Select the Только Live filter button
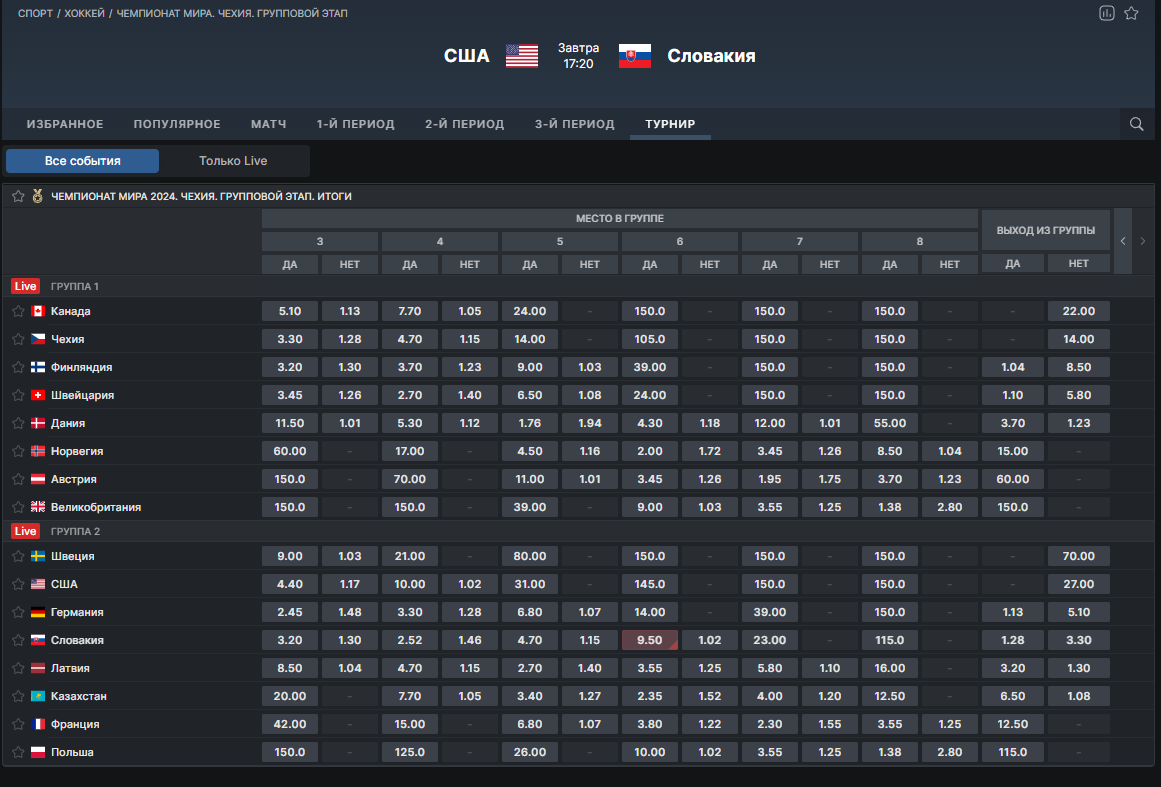Screen dimensions: 1161x787 click(x=233, y=161)
